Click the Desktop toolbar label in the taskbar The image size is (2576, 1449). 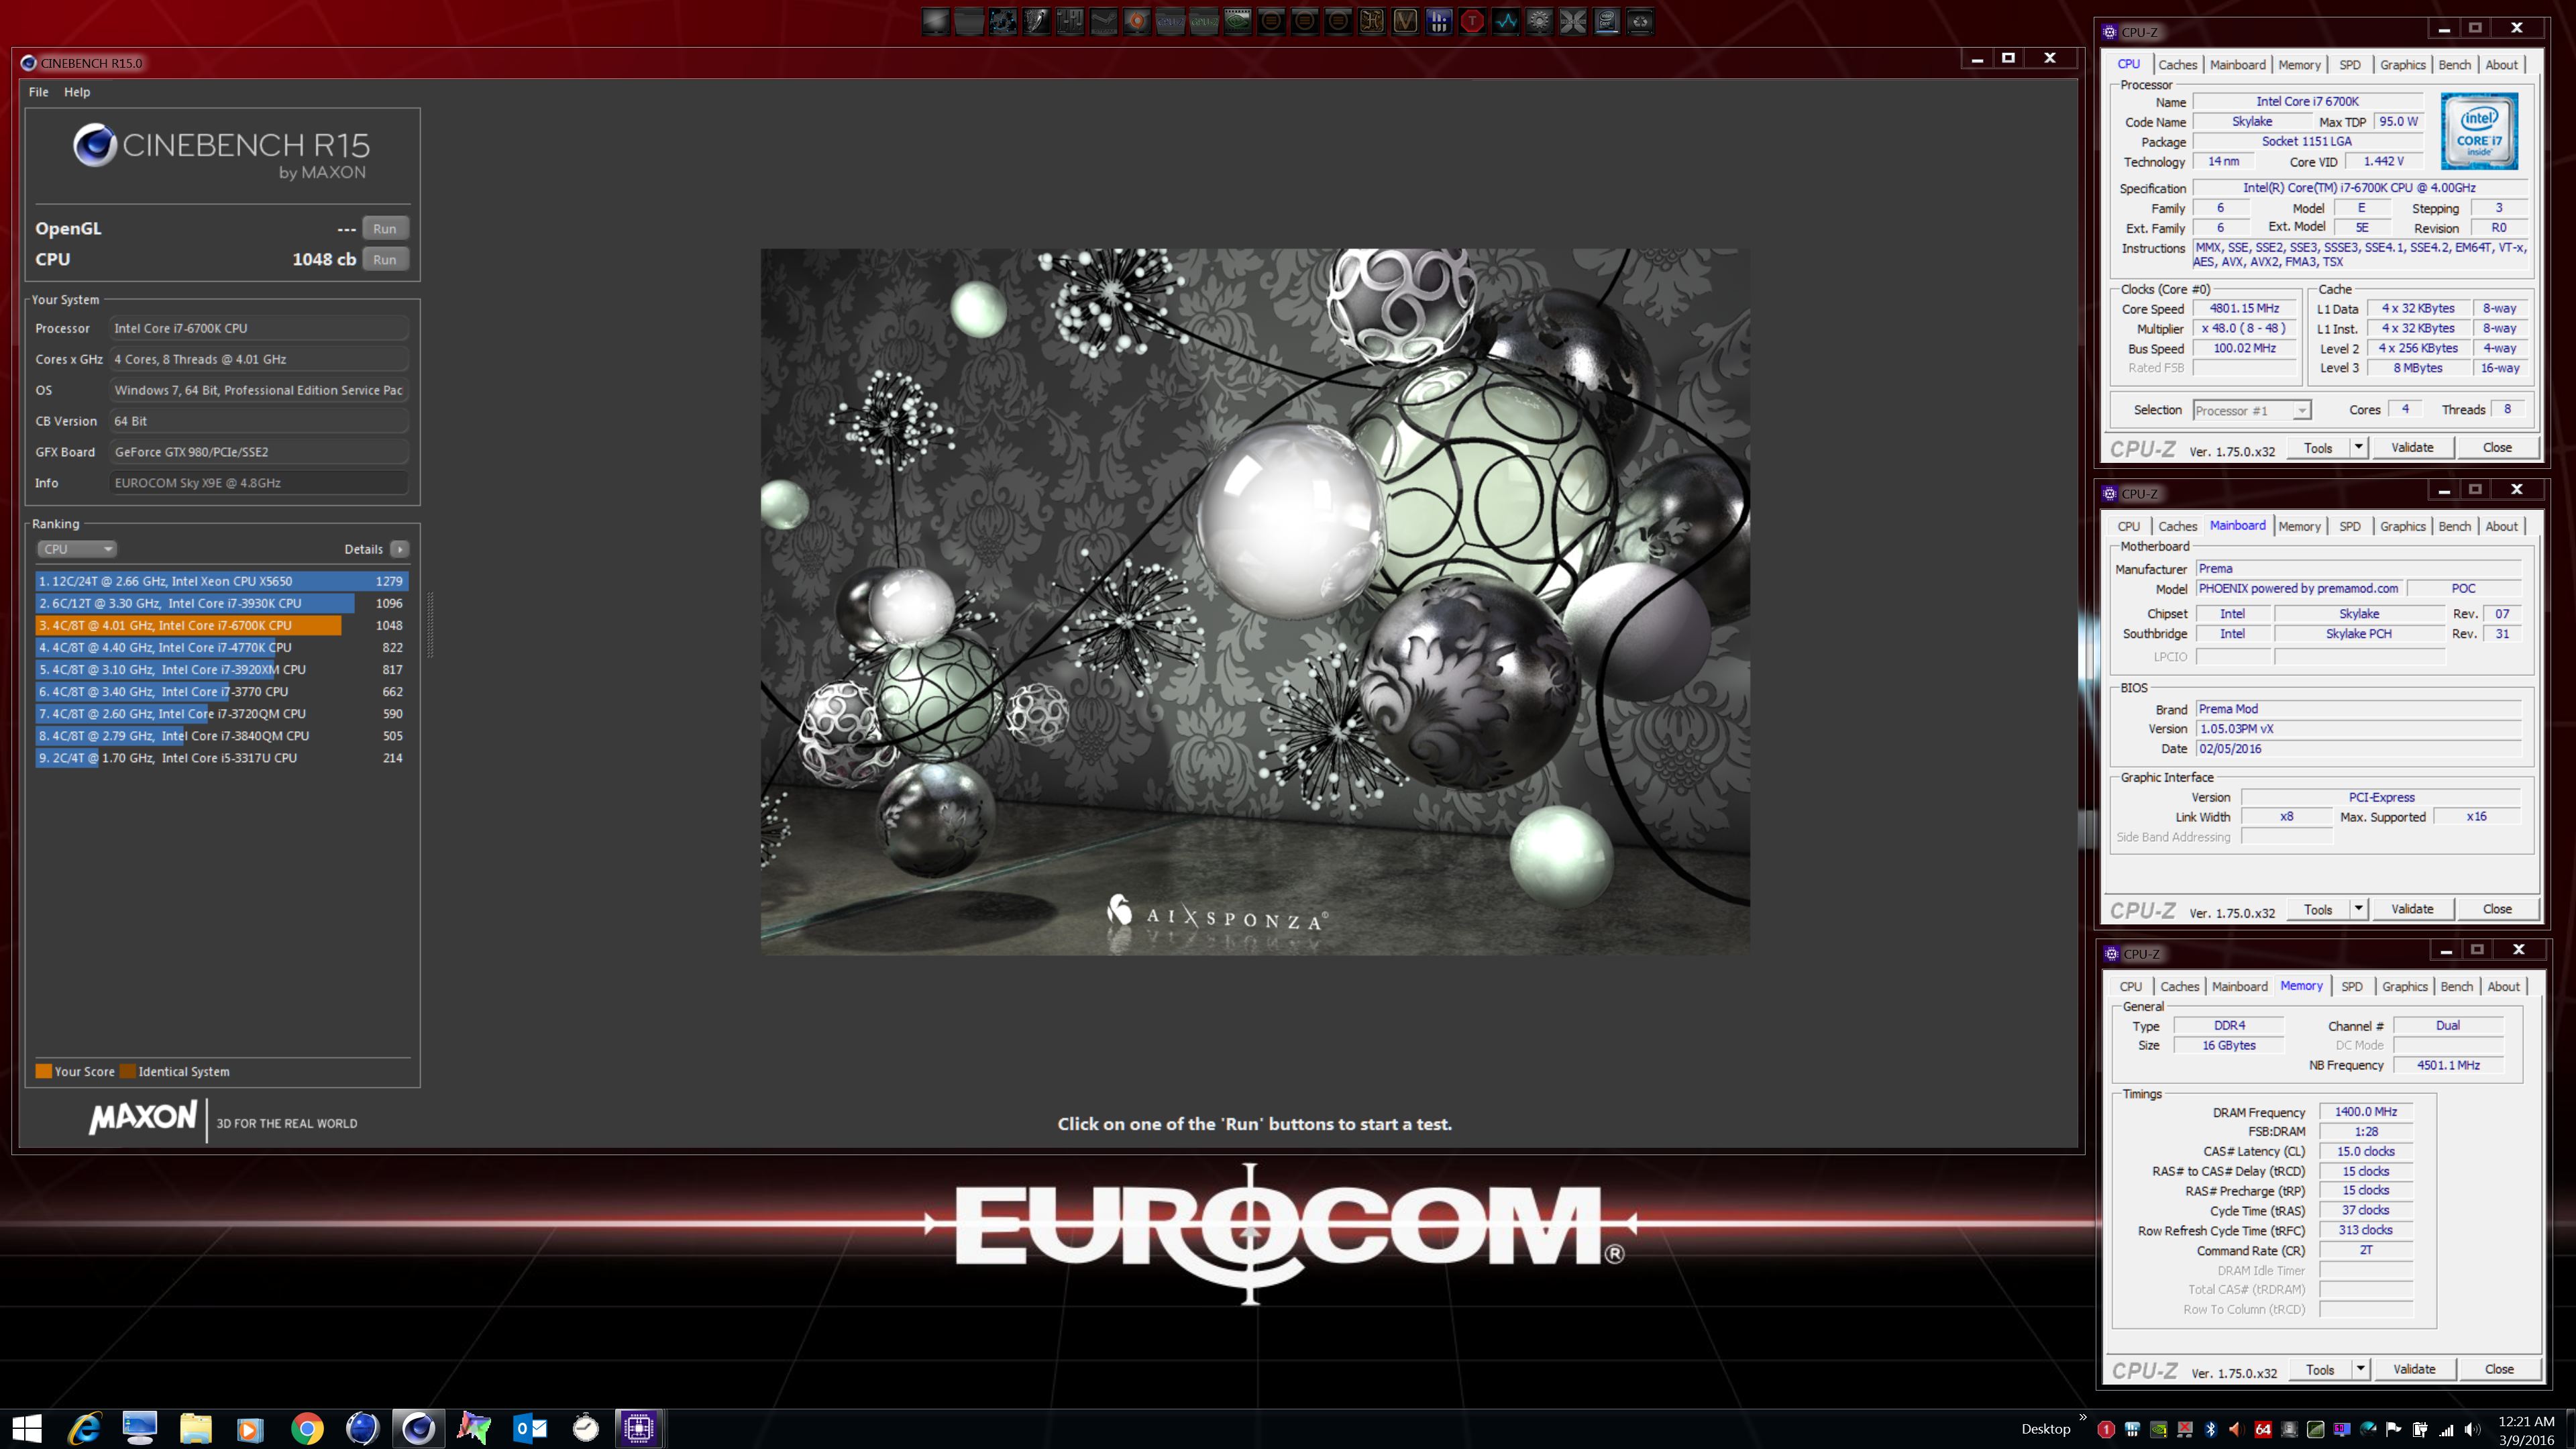pos(2046,1429)
